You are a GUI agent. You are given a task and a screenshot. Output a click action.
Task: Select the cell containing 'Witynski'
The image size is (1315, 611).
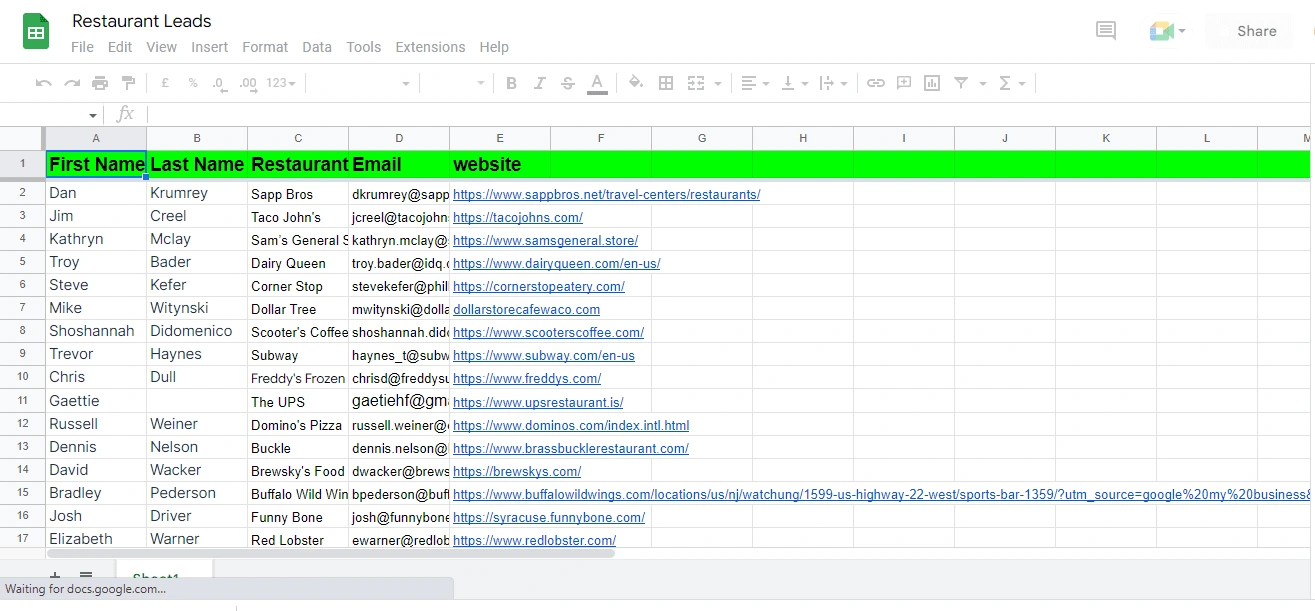coord(197,308)
